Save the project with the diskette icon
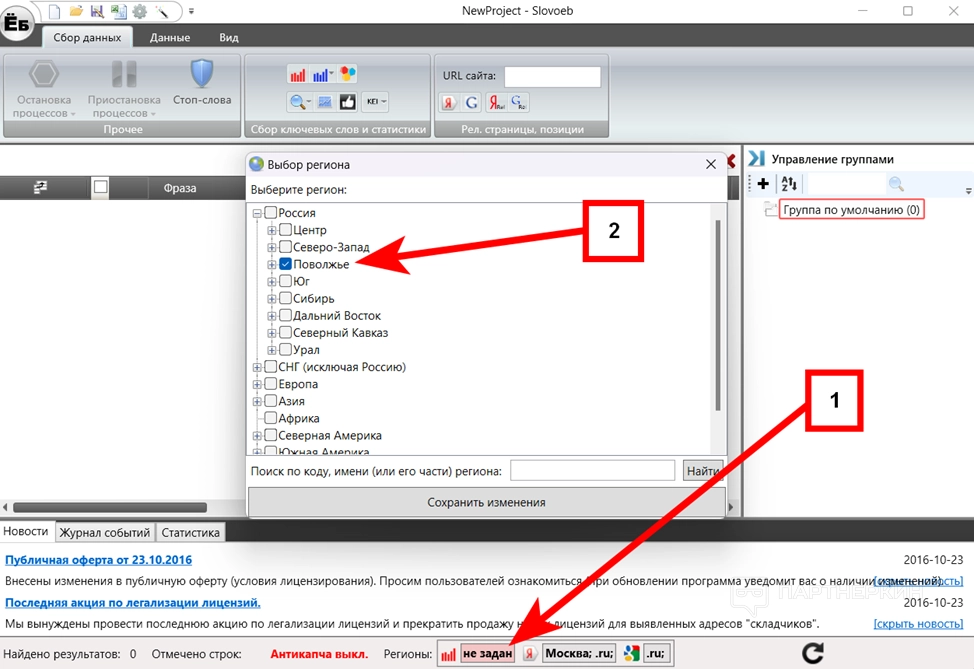This screenshot has height=669, width=974. point(97,11)
